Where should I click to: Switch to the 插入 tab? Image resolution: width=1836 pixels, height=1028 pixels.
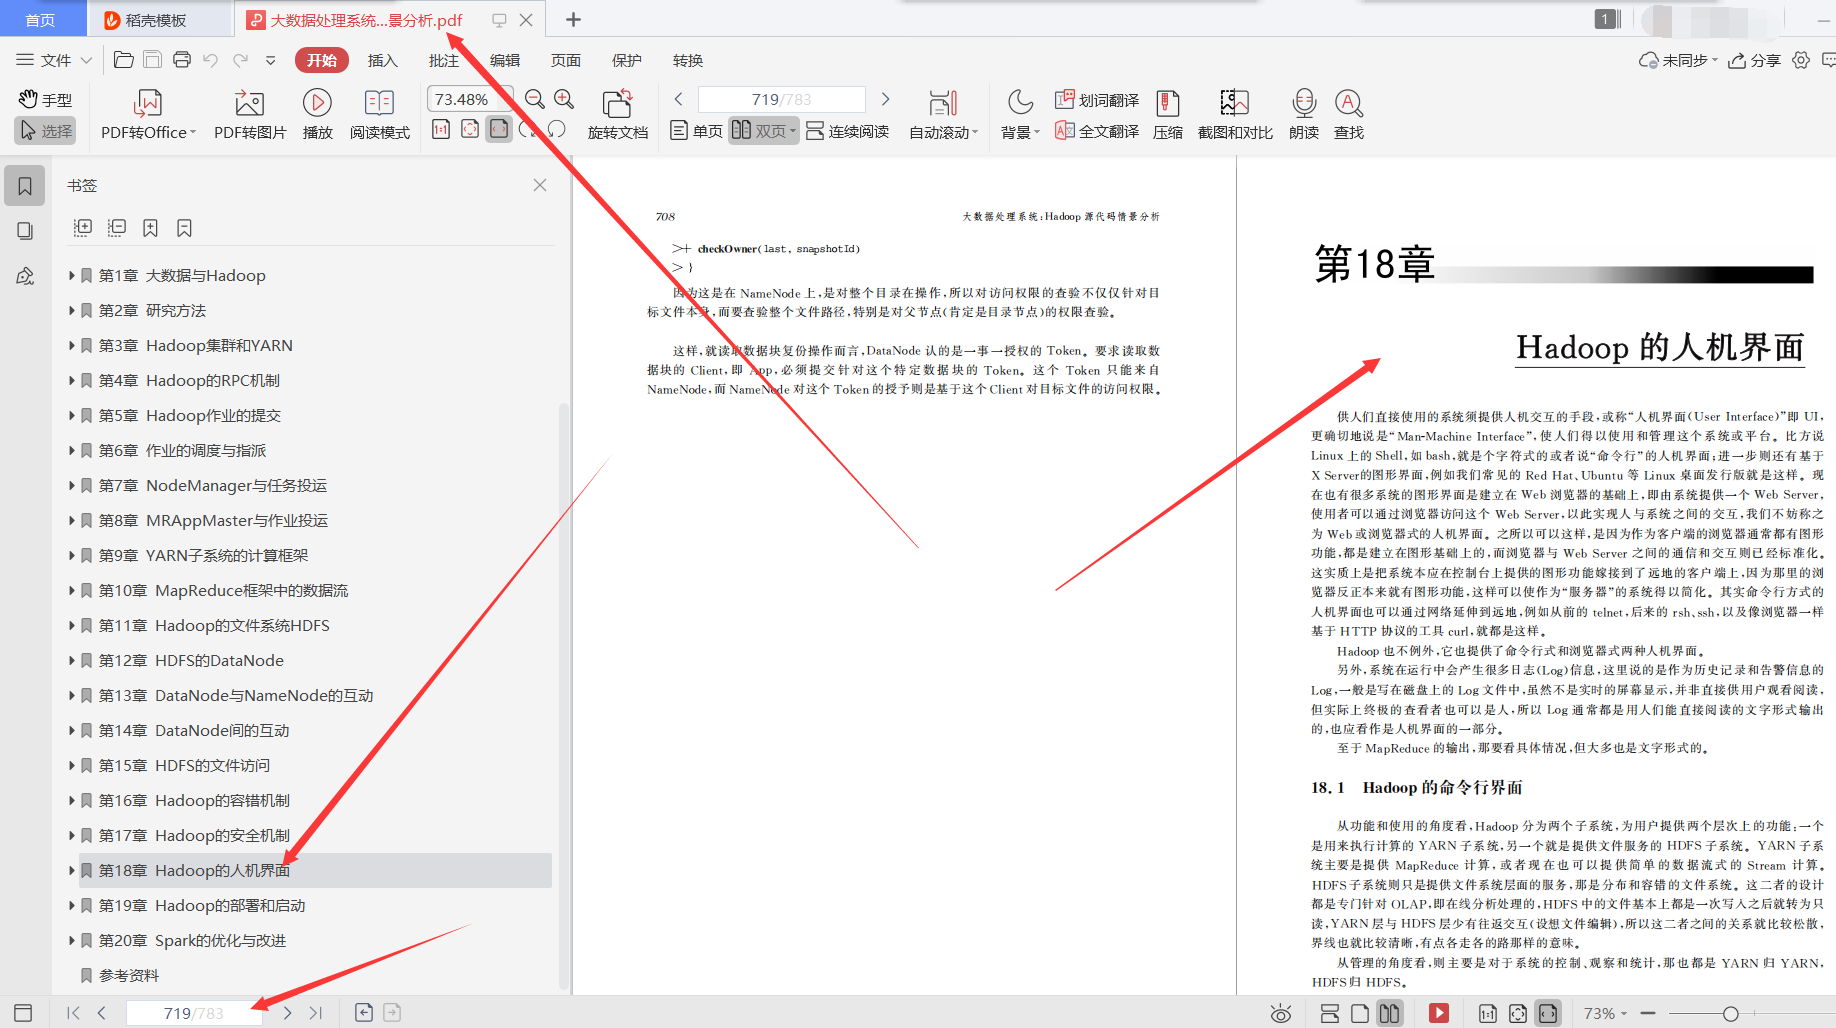coord(383,60)
